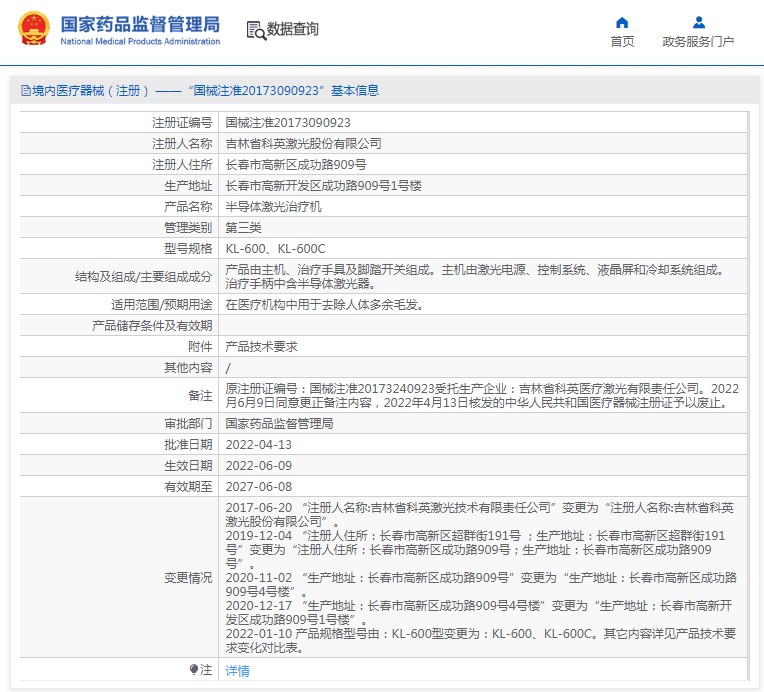The height and width of the screenshot is (692, 764).
Task: Click the national emblem logo
Action: [x=32, y=29]
